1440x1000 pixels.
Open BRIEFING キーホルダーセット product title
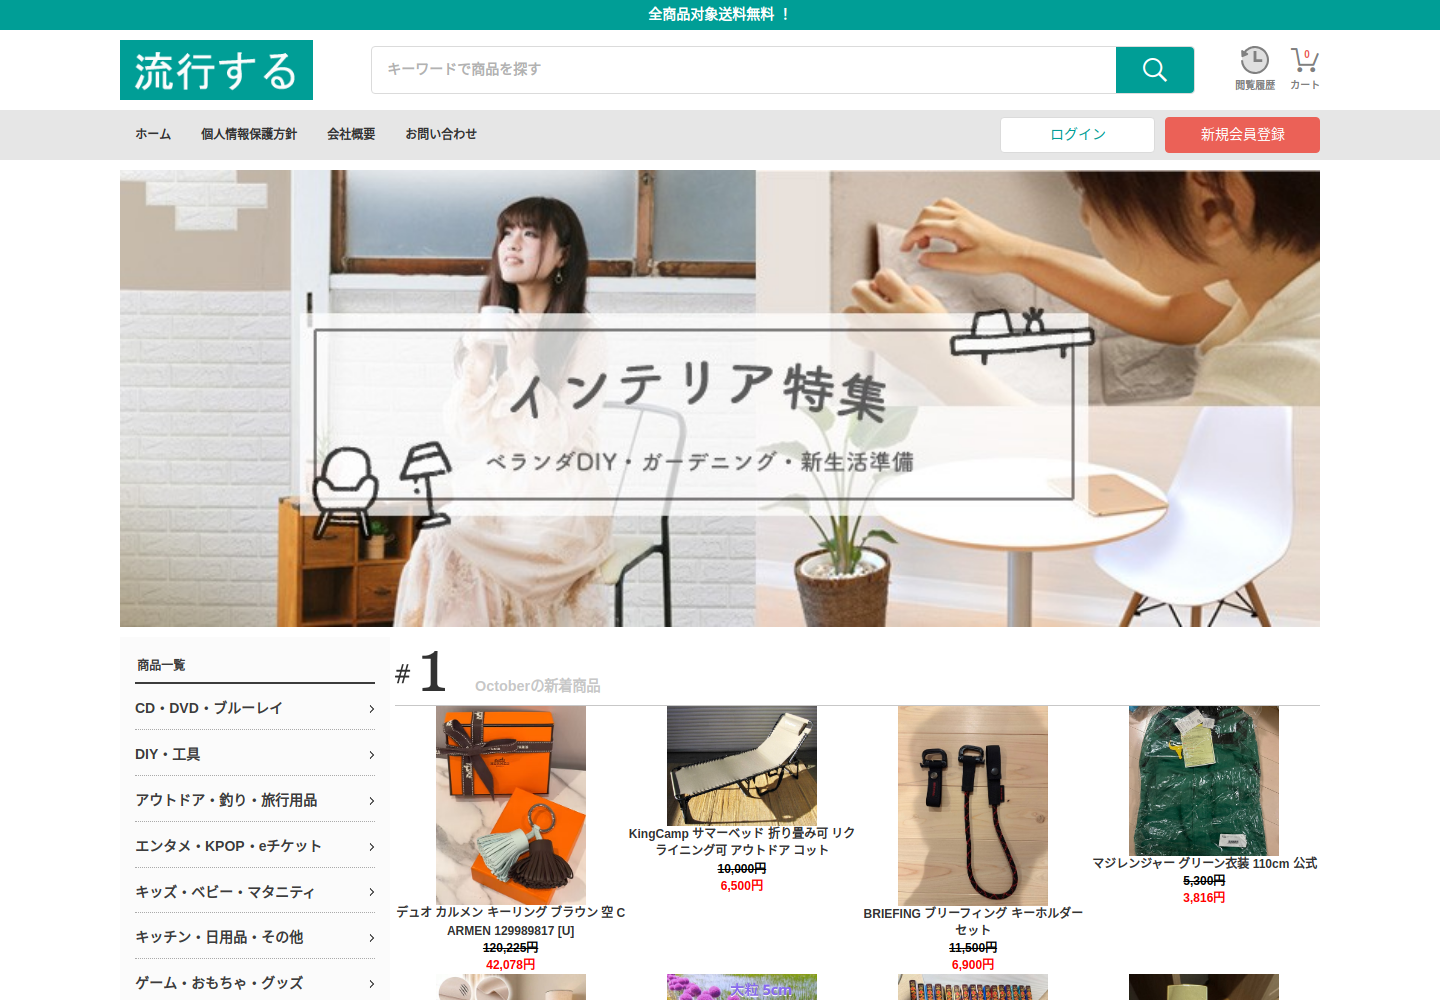pos(973,921)
